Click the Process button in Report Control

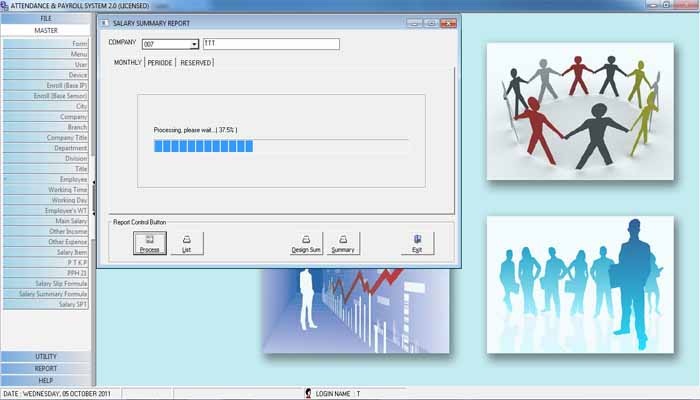pyautogui.click(x=150, y=243)
